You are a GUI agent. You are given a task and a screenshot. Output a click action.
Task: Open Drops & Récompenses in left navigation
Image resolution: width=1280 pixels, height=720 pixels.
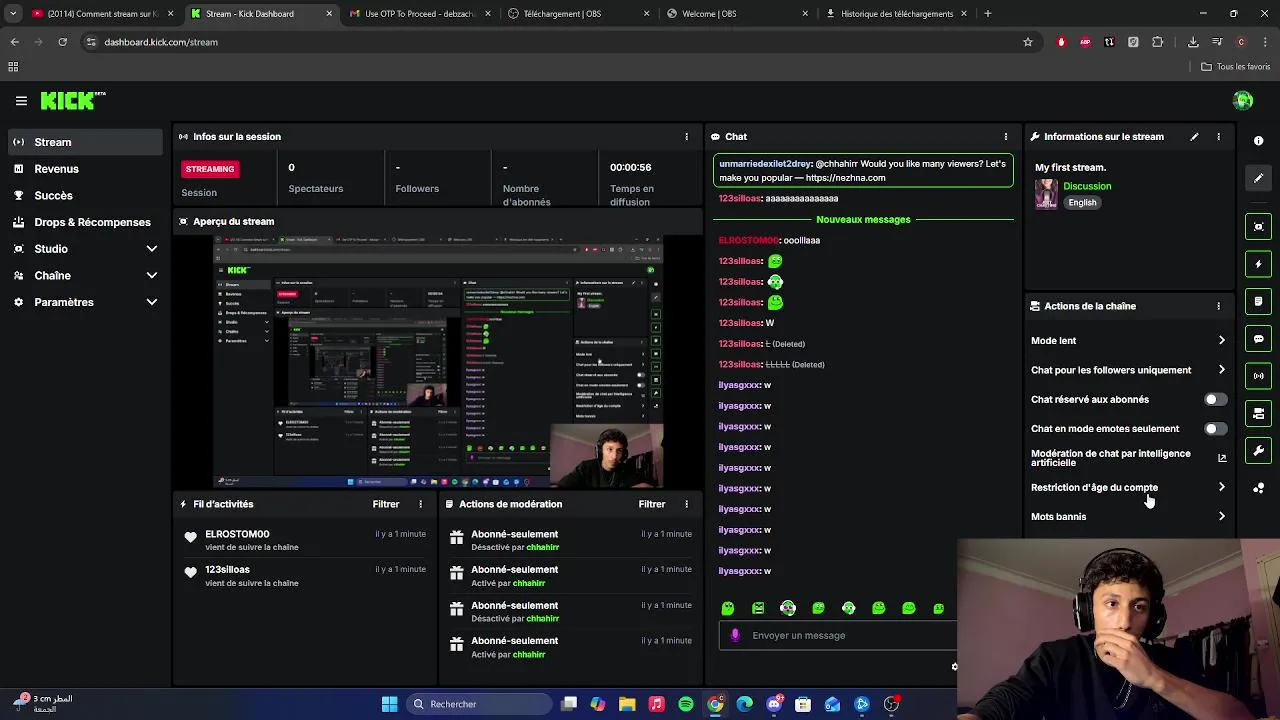[85, 222]
